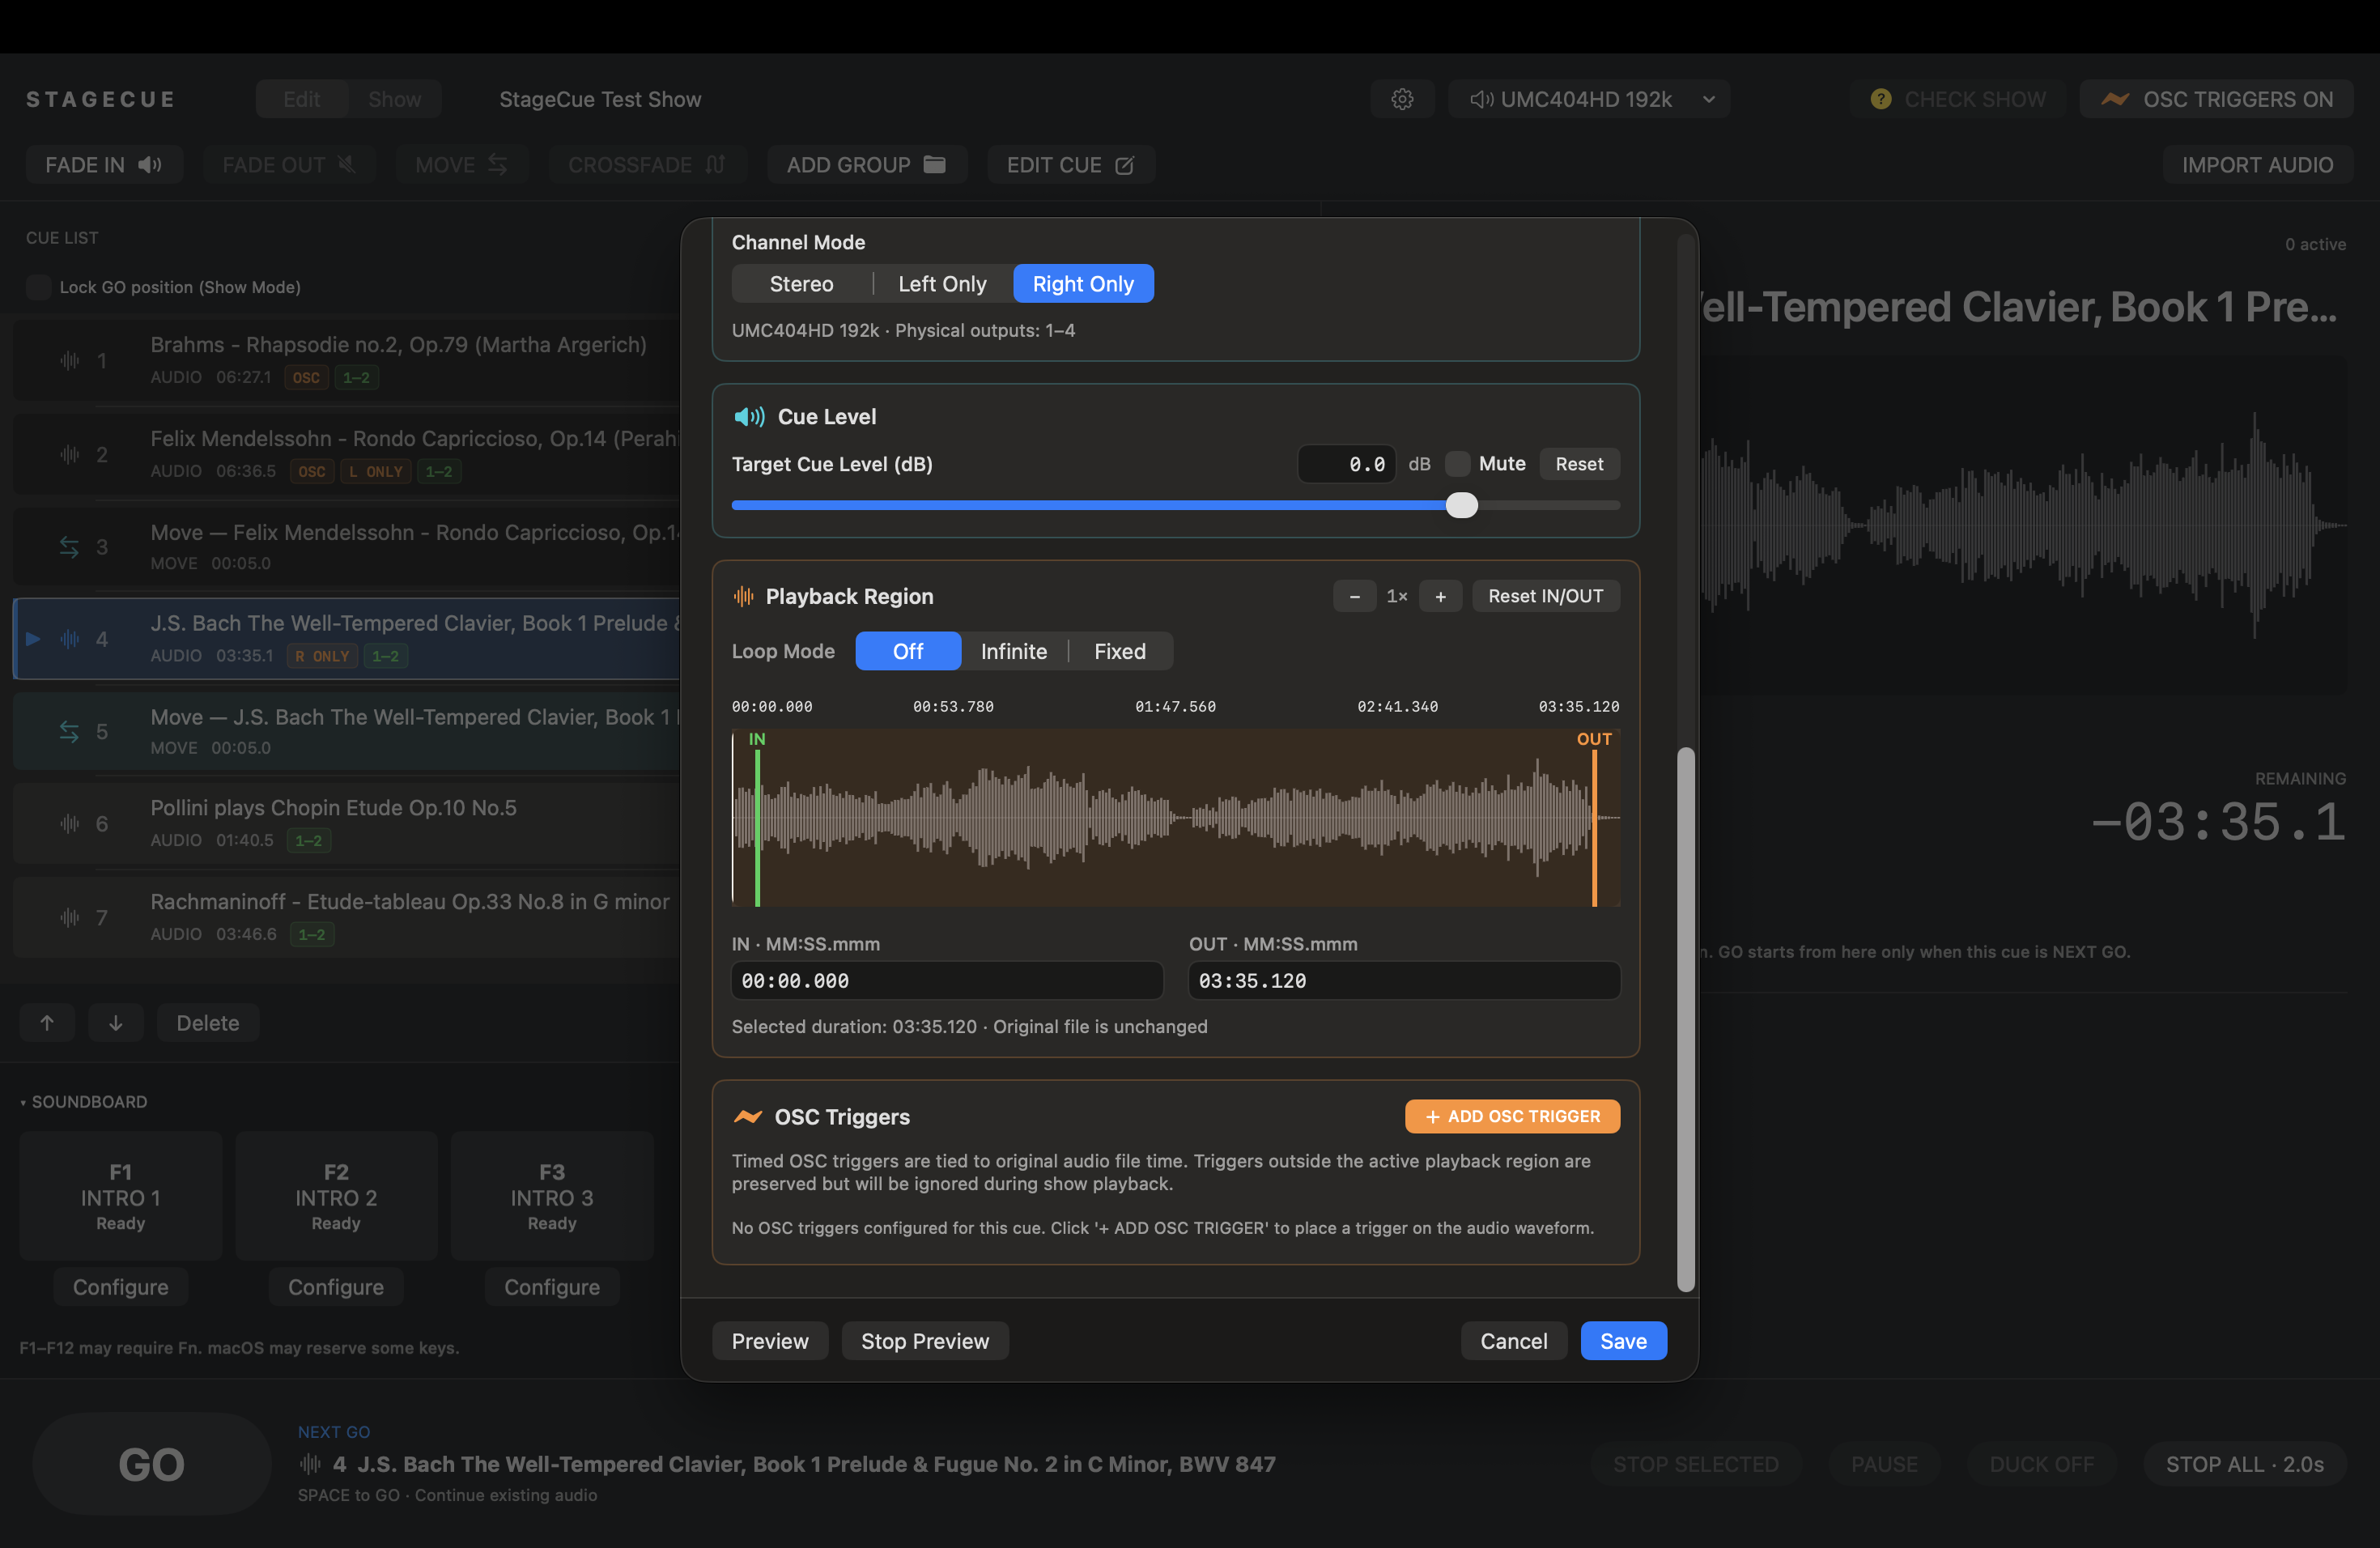Select cue 7 Rachmaninoff waveform icon

[69, 917]
